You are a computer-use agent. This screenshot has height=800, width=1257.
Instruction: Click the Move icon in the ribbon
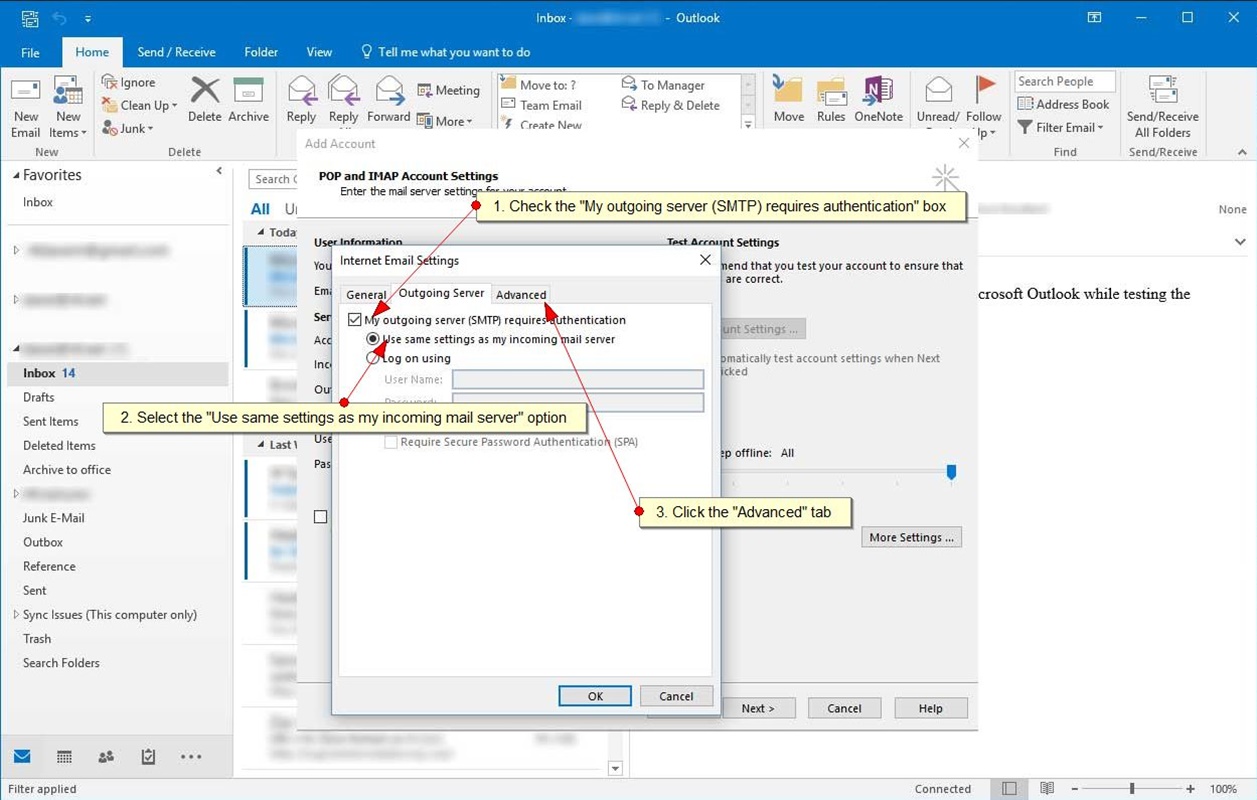coord(788,90)
